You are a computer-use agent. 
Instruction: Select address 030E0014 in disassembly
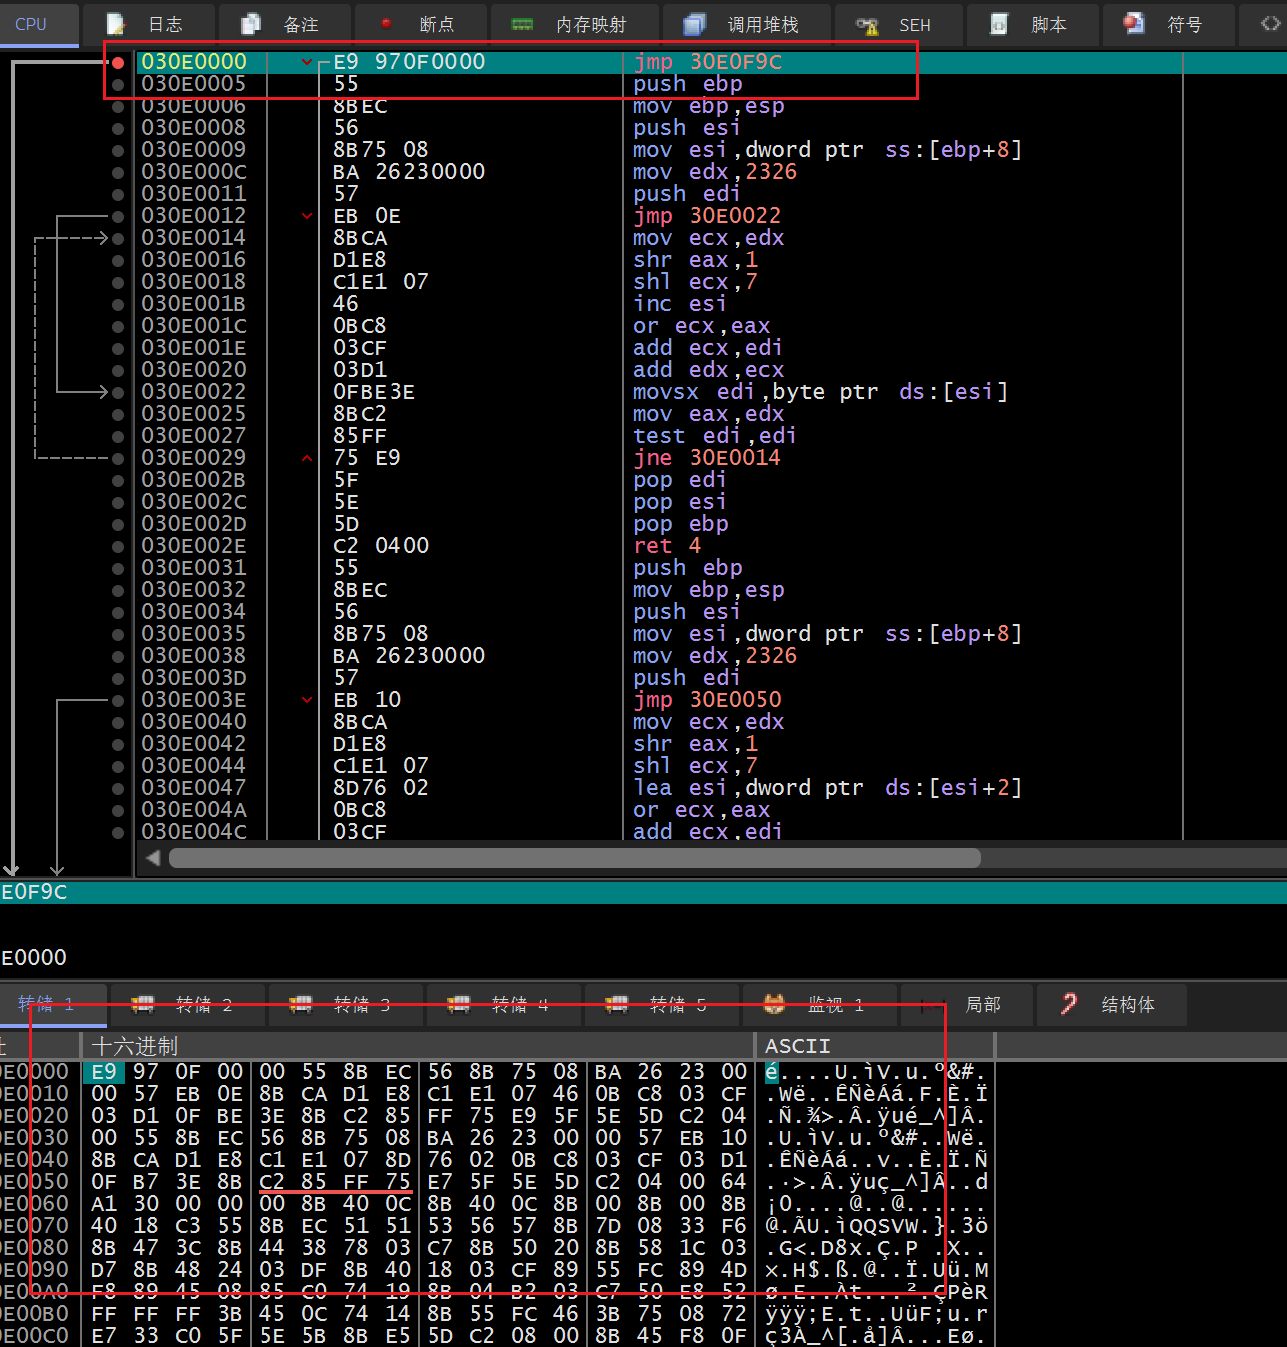[x=193, y=238]
